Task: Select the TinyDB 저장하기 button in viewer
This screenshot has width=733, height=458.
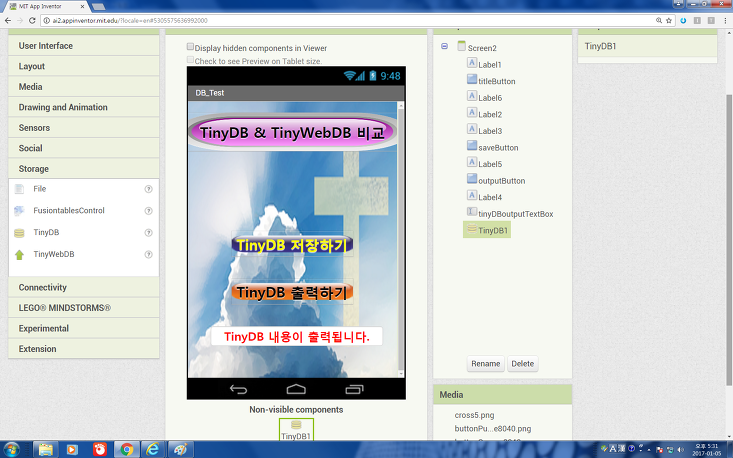Action: pos(292,244)
